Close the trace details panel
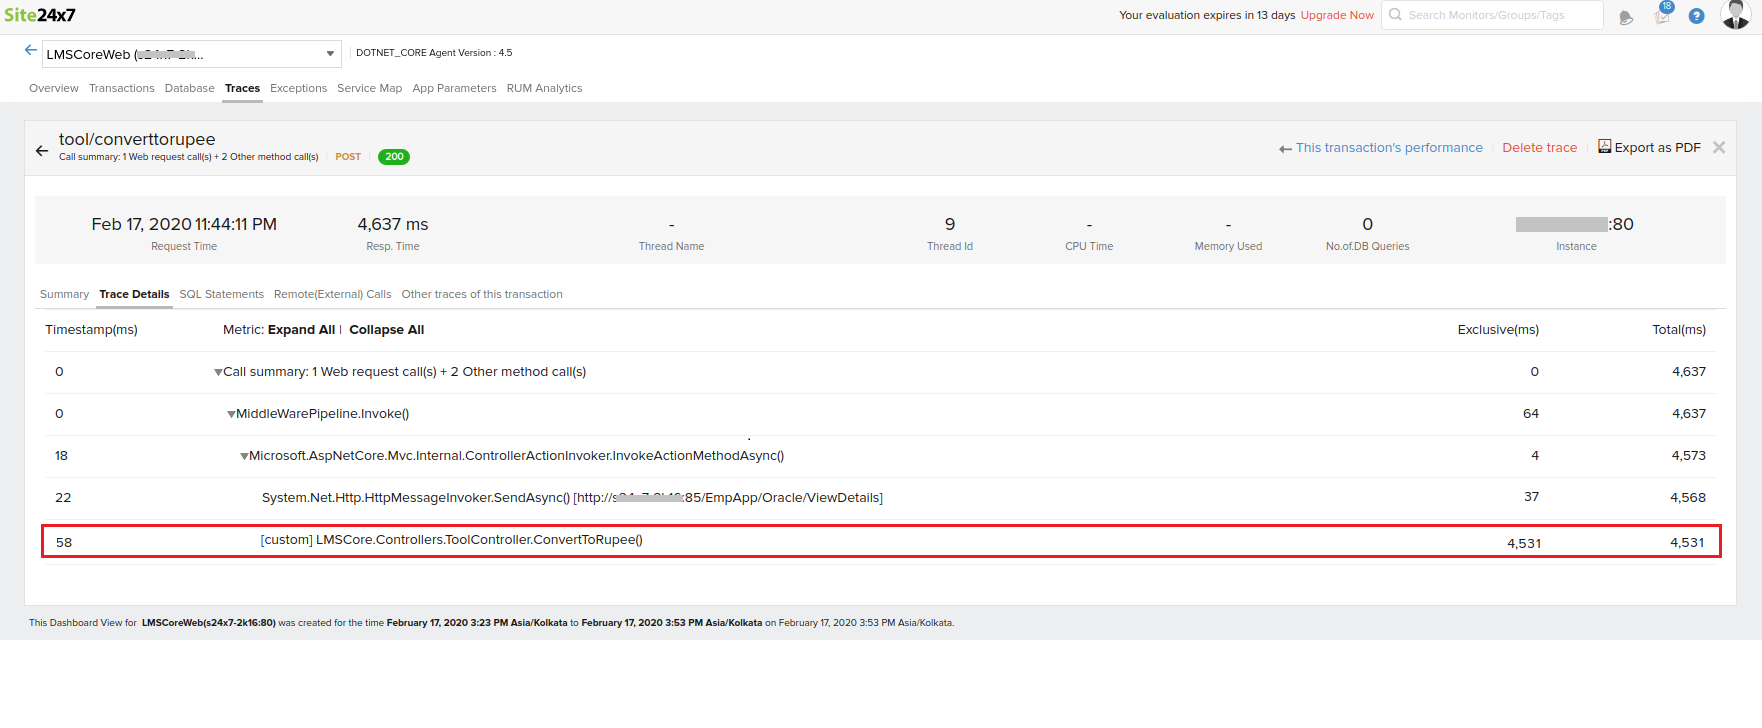The image size is (1762, 728). click(1719, 147)
